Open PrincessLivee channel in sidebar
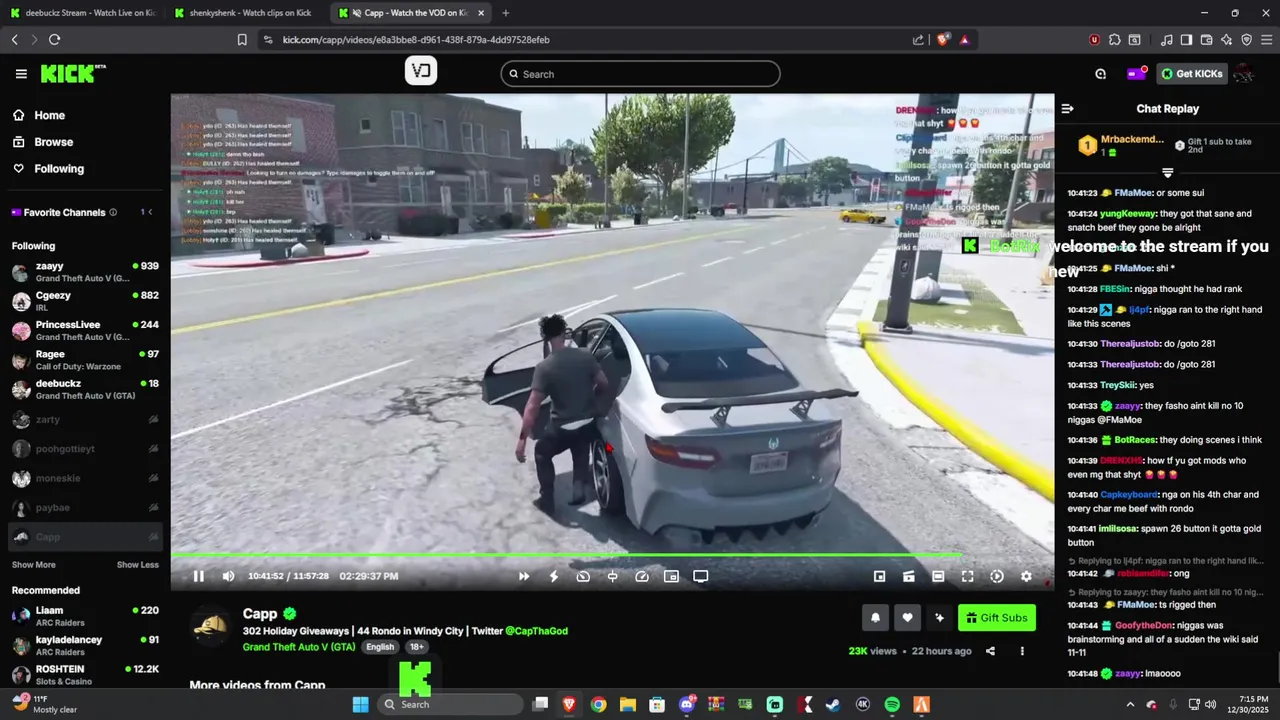1280x720 pixels. click(x=85, y=331)
